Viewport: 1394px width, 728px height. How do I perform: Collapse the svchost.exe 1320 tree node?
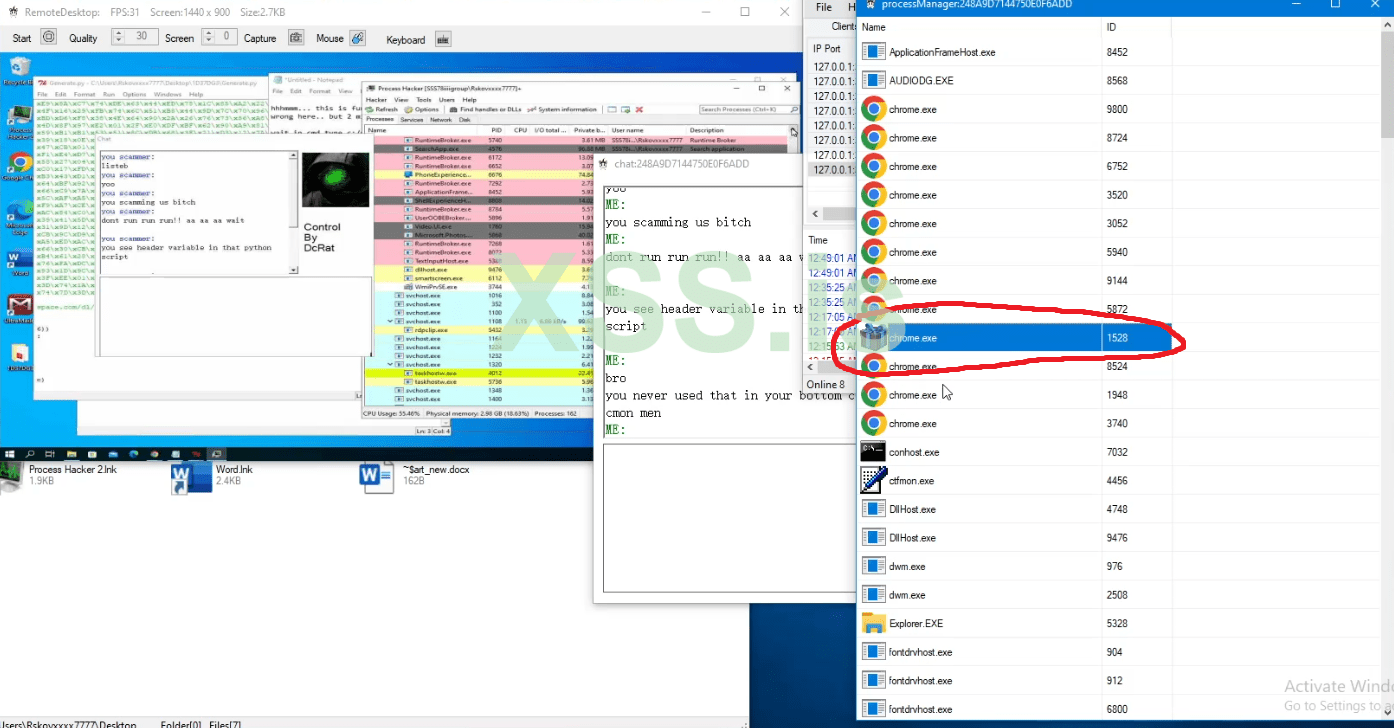pos(390,364)
